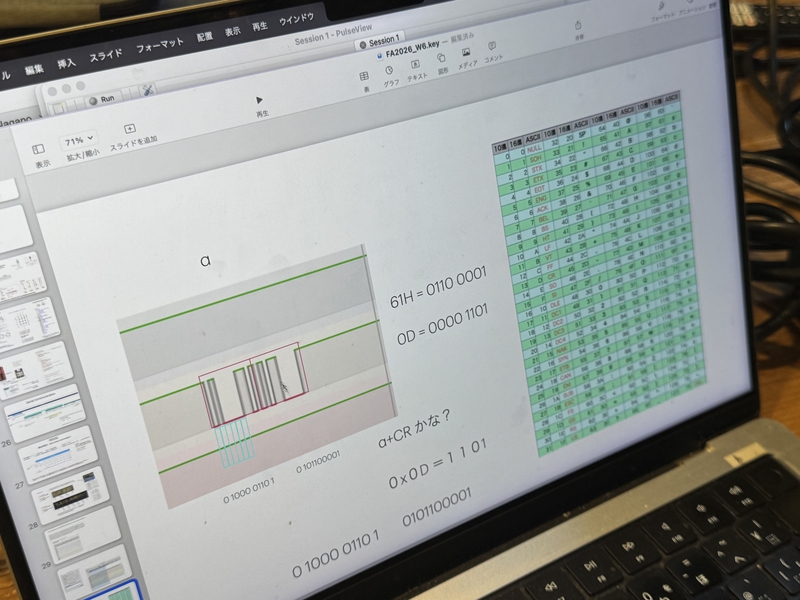
Task: Open the 編集 menu
Action: [34, 70]
